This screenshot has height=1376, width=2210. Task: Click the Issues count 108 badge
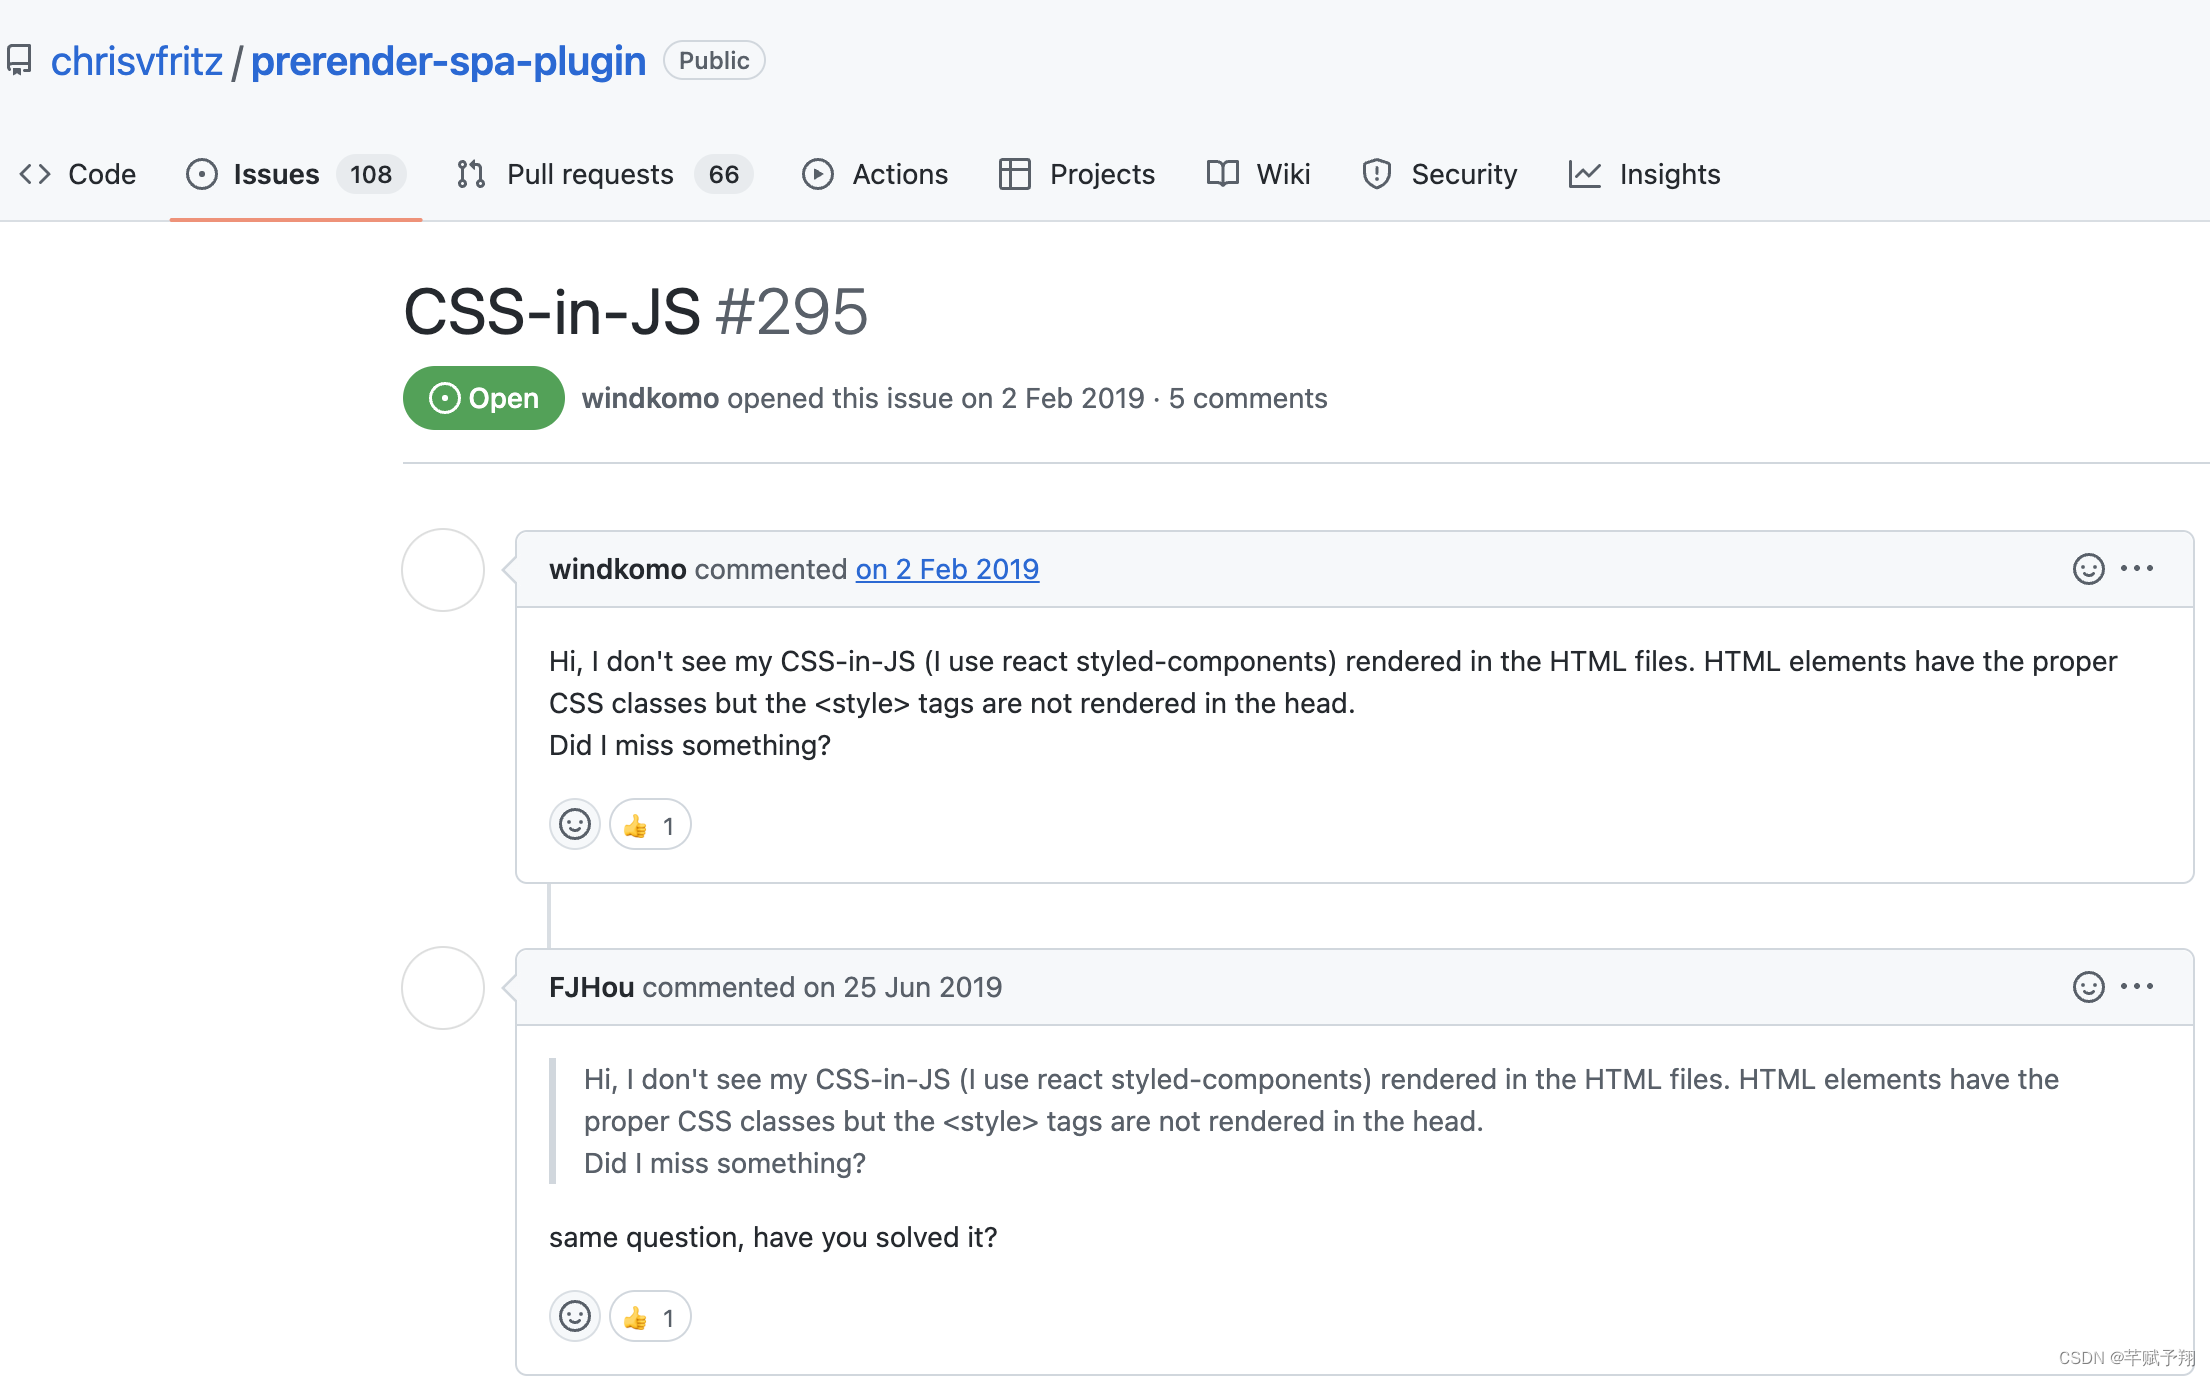click(x=371, y=174)
